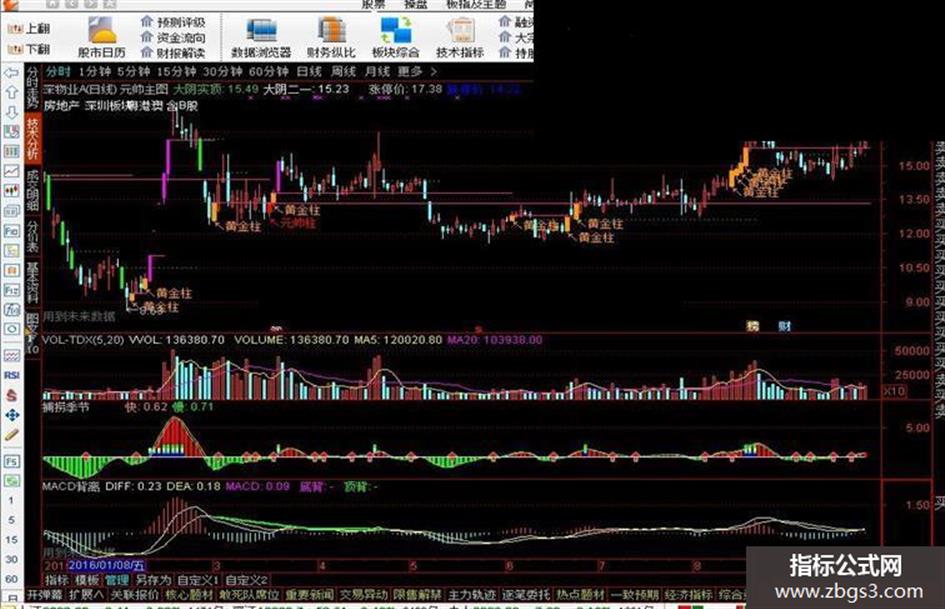Open 预测评级 forecast ratings

[173, 22]
